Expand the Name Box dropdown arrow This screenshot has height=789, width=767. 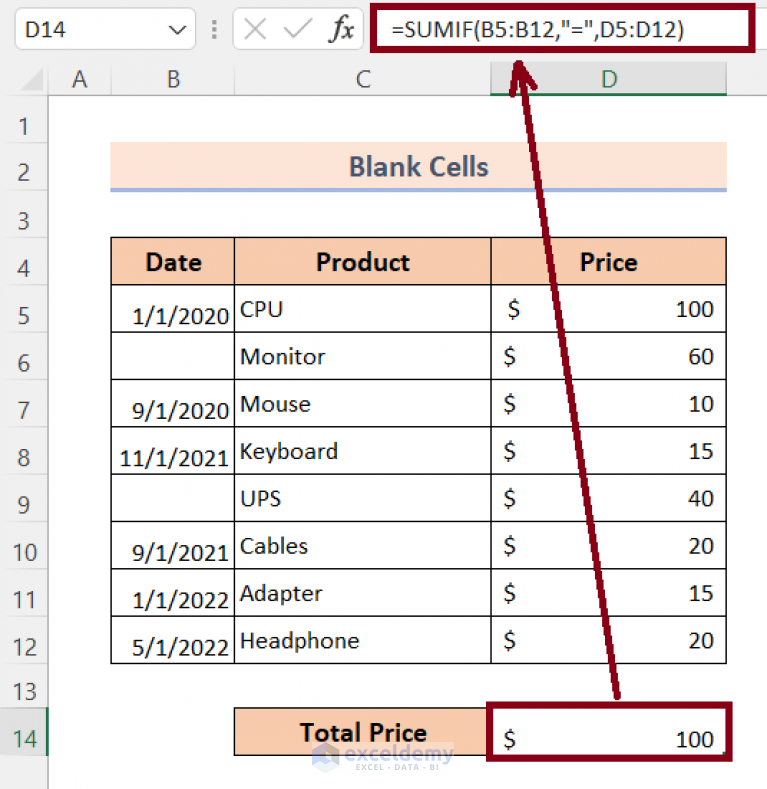pos(176,31)
